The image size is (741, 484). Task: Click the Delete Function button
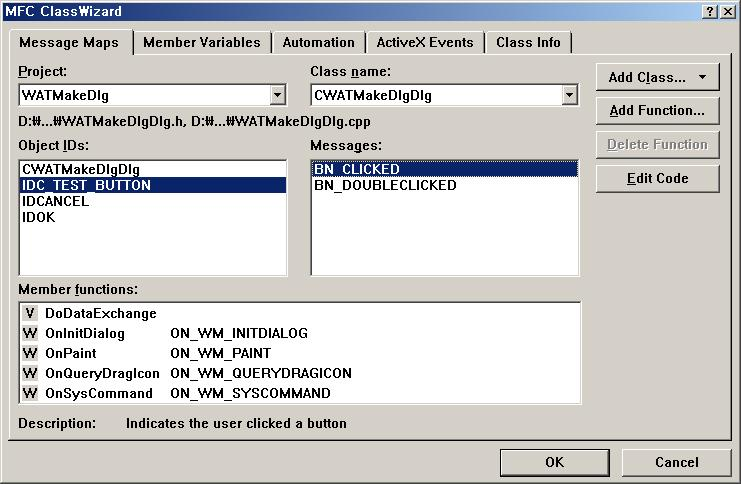[x=657, y=145]
